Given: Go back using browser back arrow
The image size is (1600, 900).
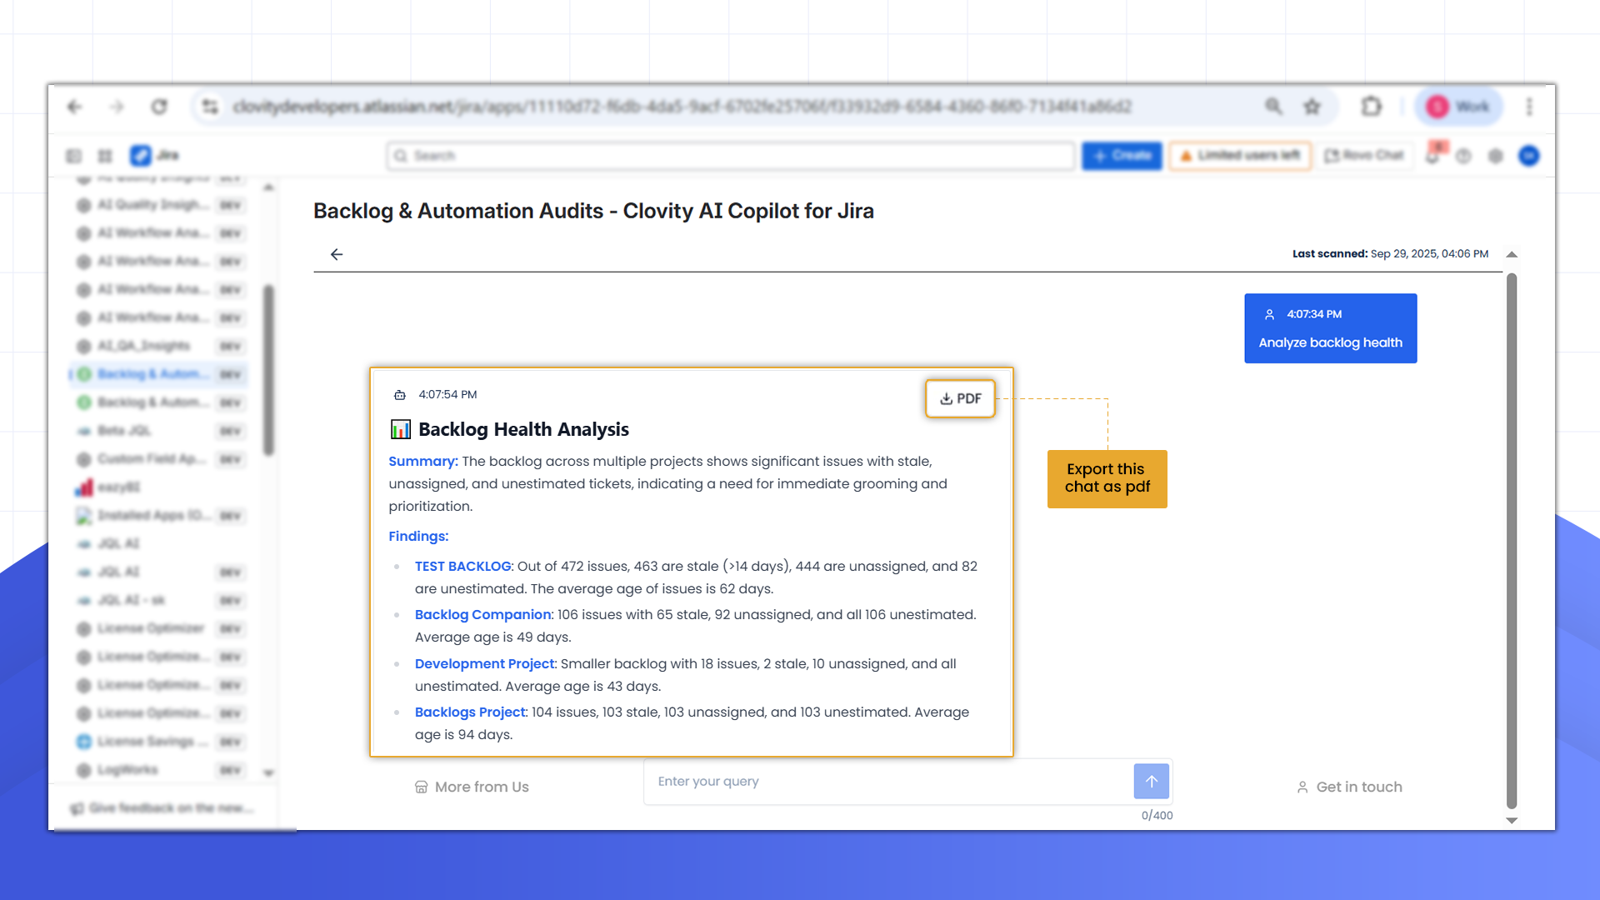Looking at the screenshot, I should click(x=75, y=106).
